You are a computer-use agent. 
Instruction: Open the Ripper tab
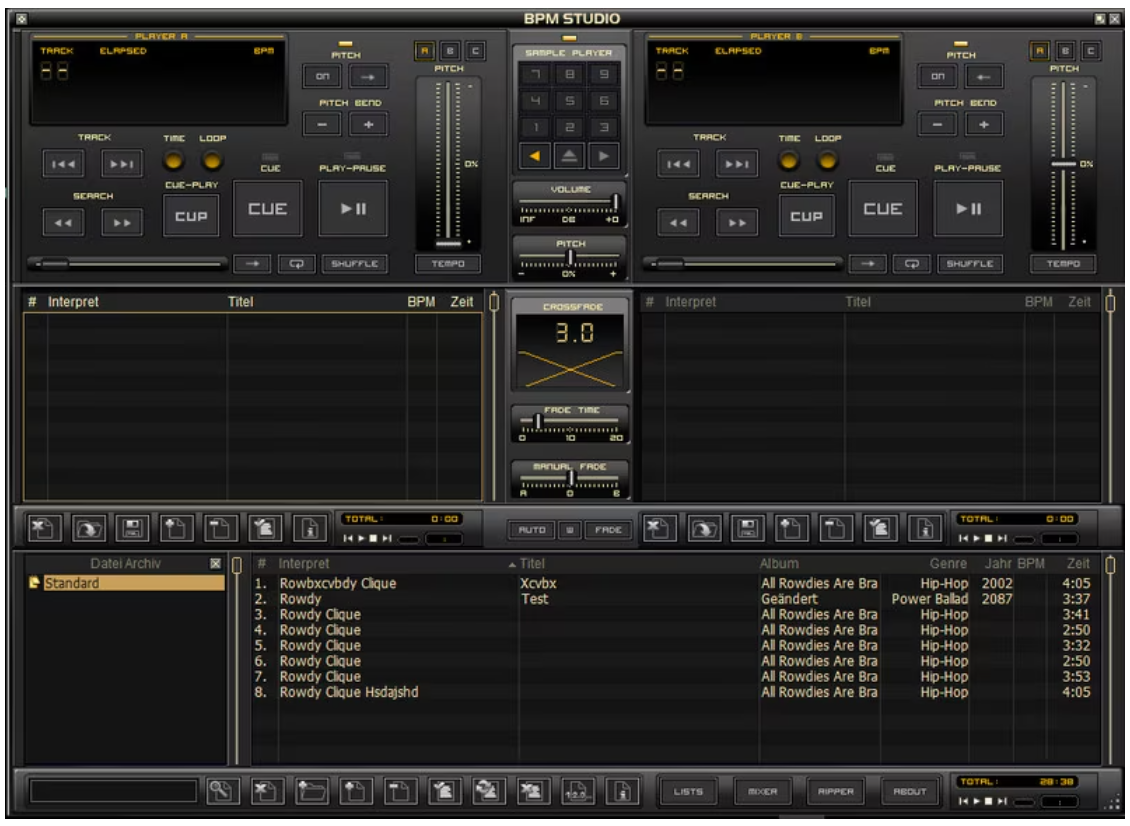pos(836,791)
